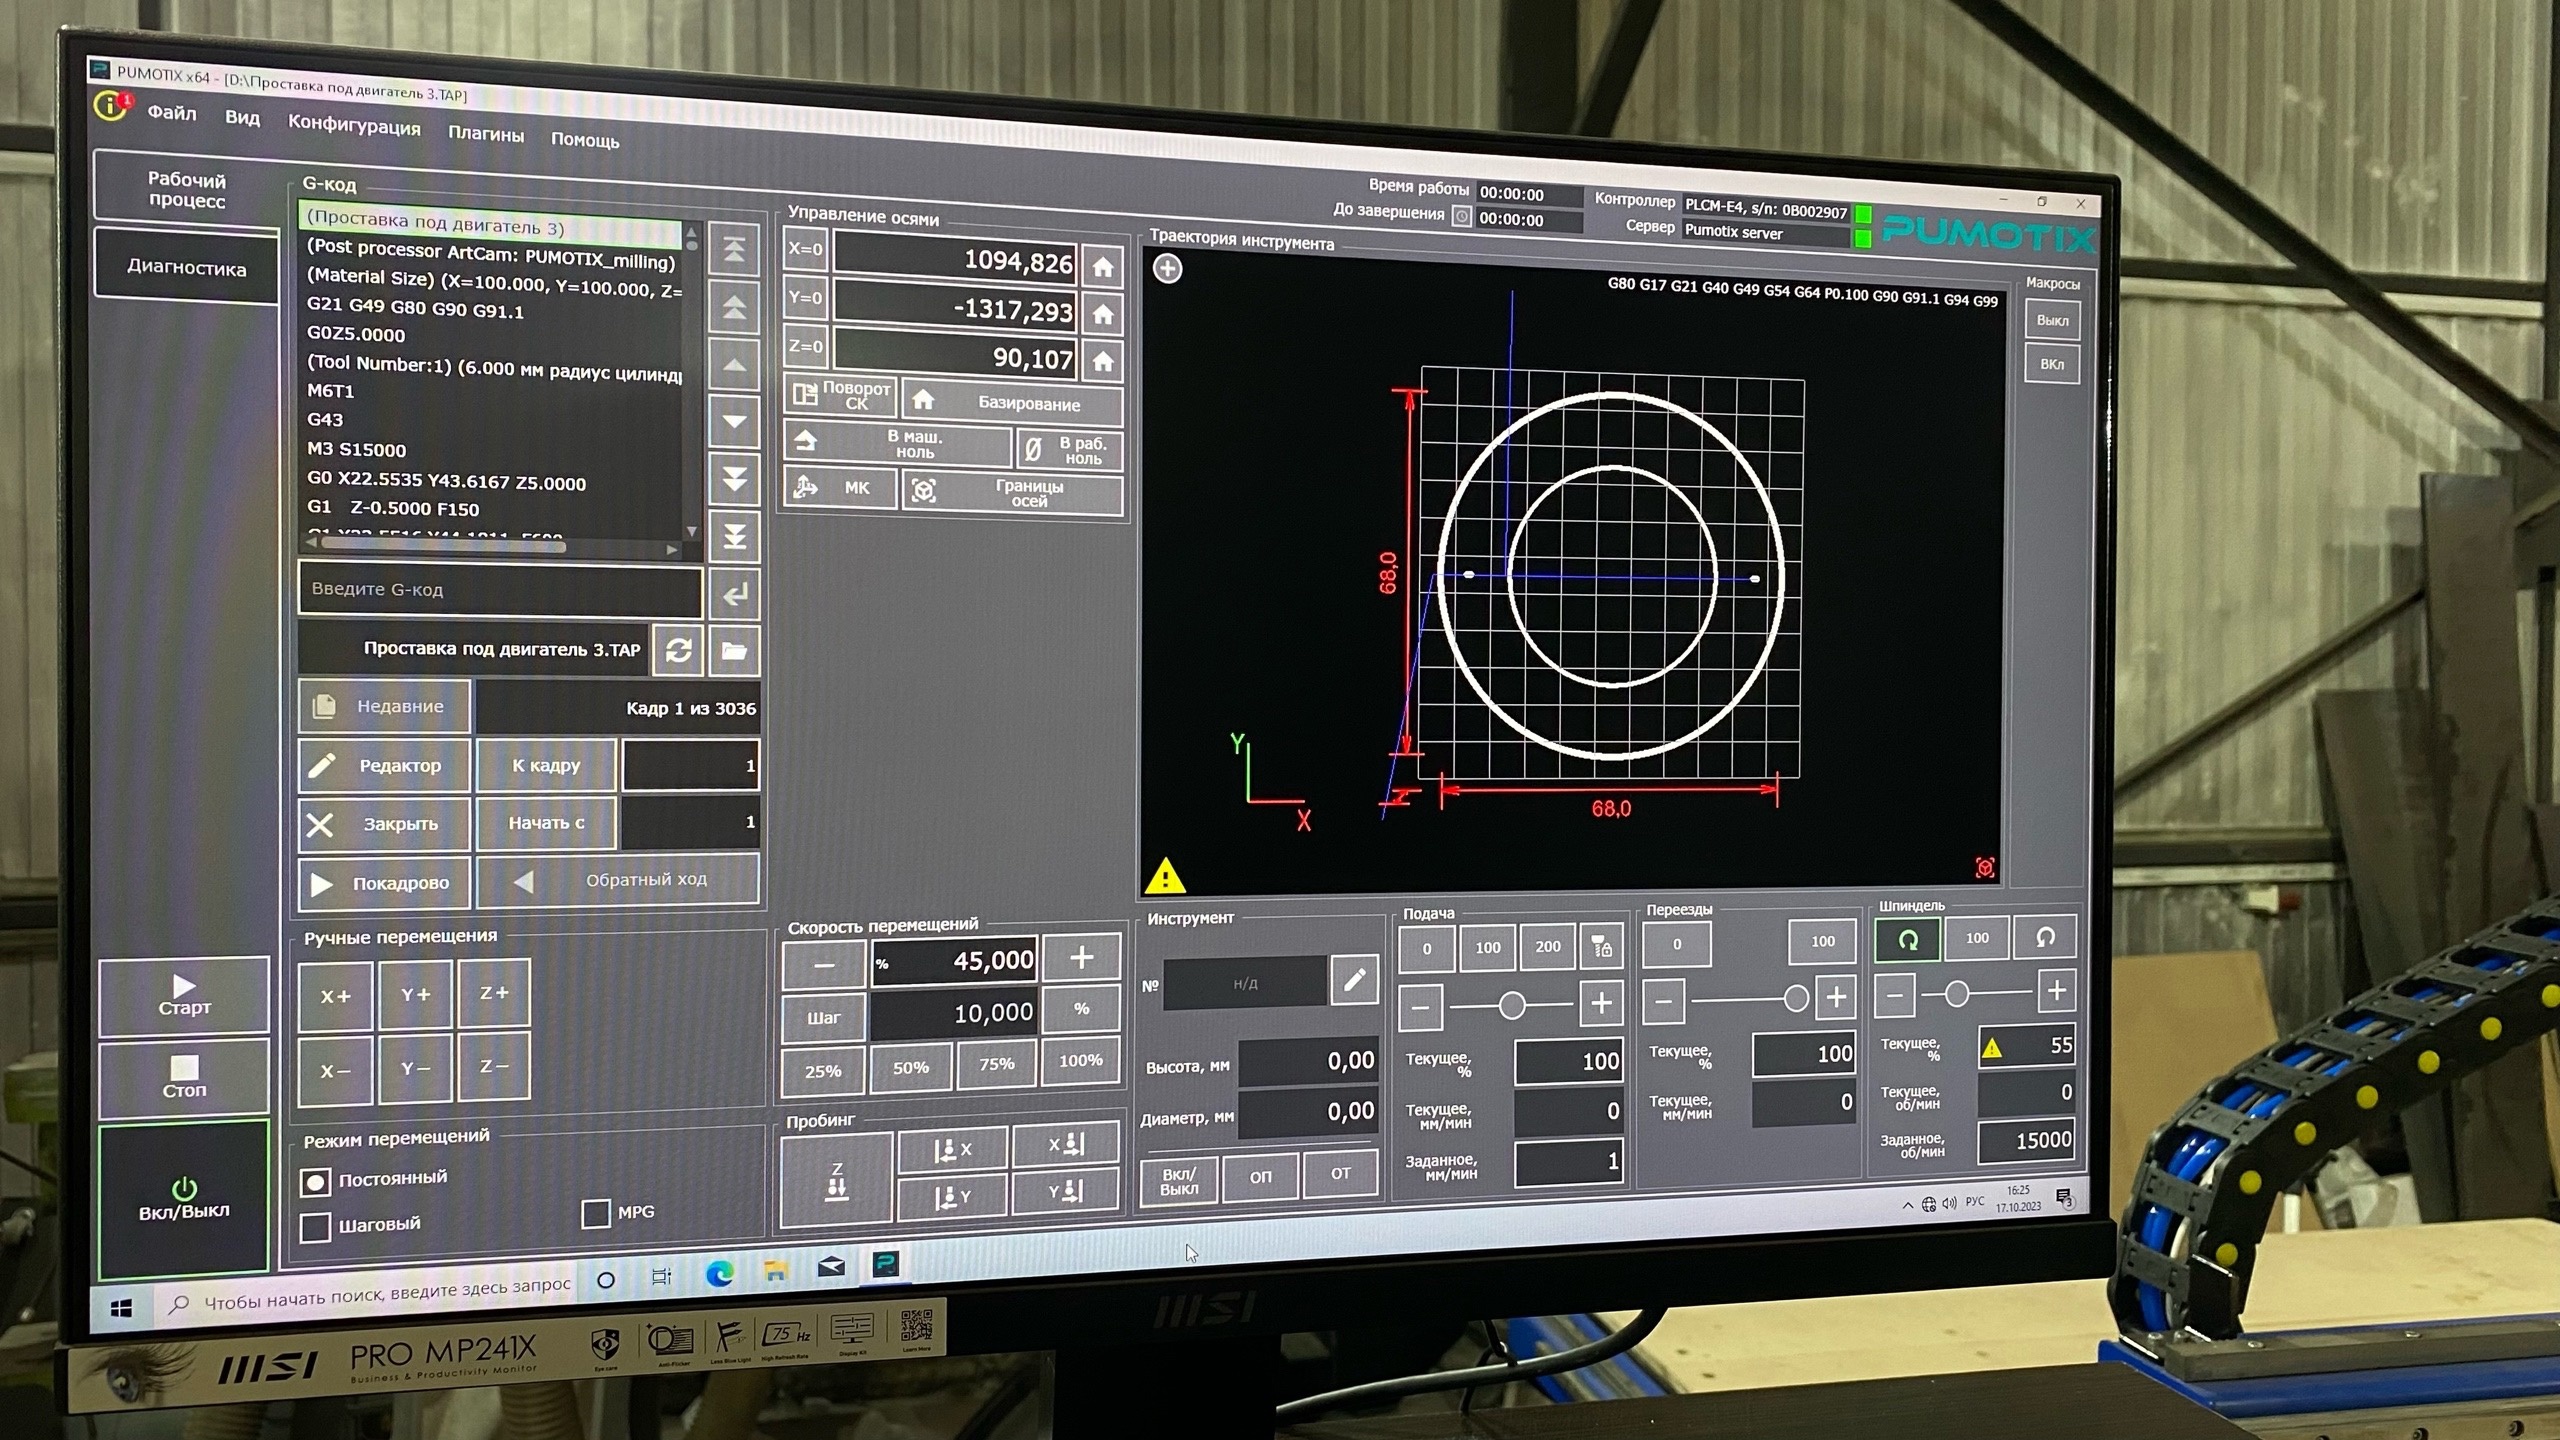Probe the X axis in the positive direction
This screenshot has height=1440, width=2560.
point(953,1150)
